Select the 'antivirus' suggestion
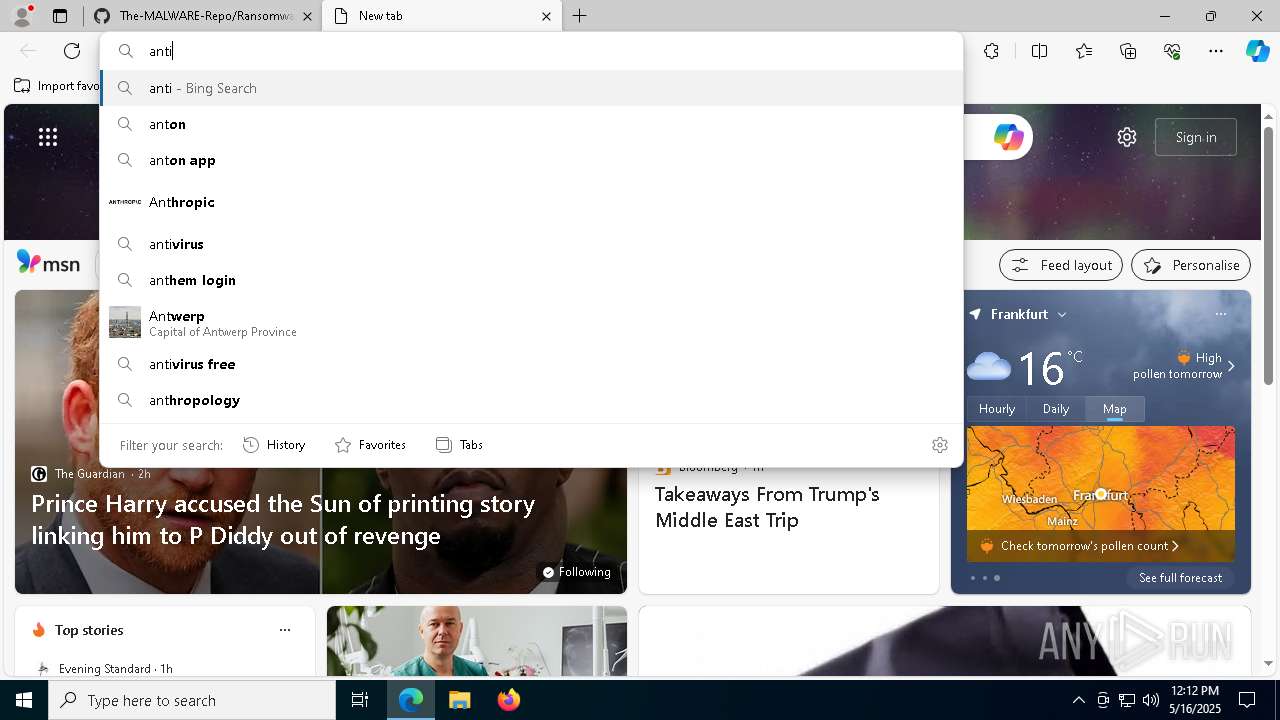This screenshot has width=1280, height=720. [532, 244]
